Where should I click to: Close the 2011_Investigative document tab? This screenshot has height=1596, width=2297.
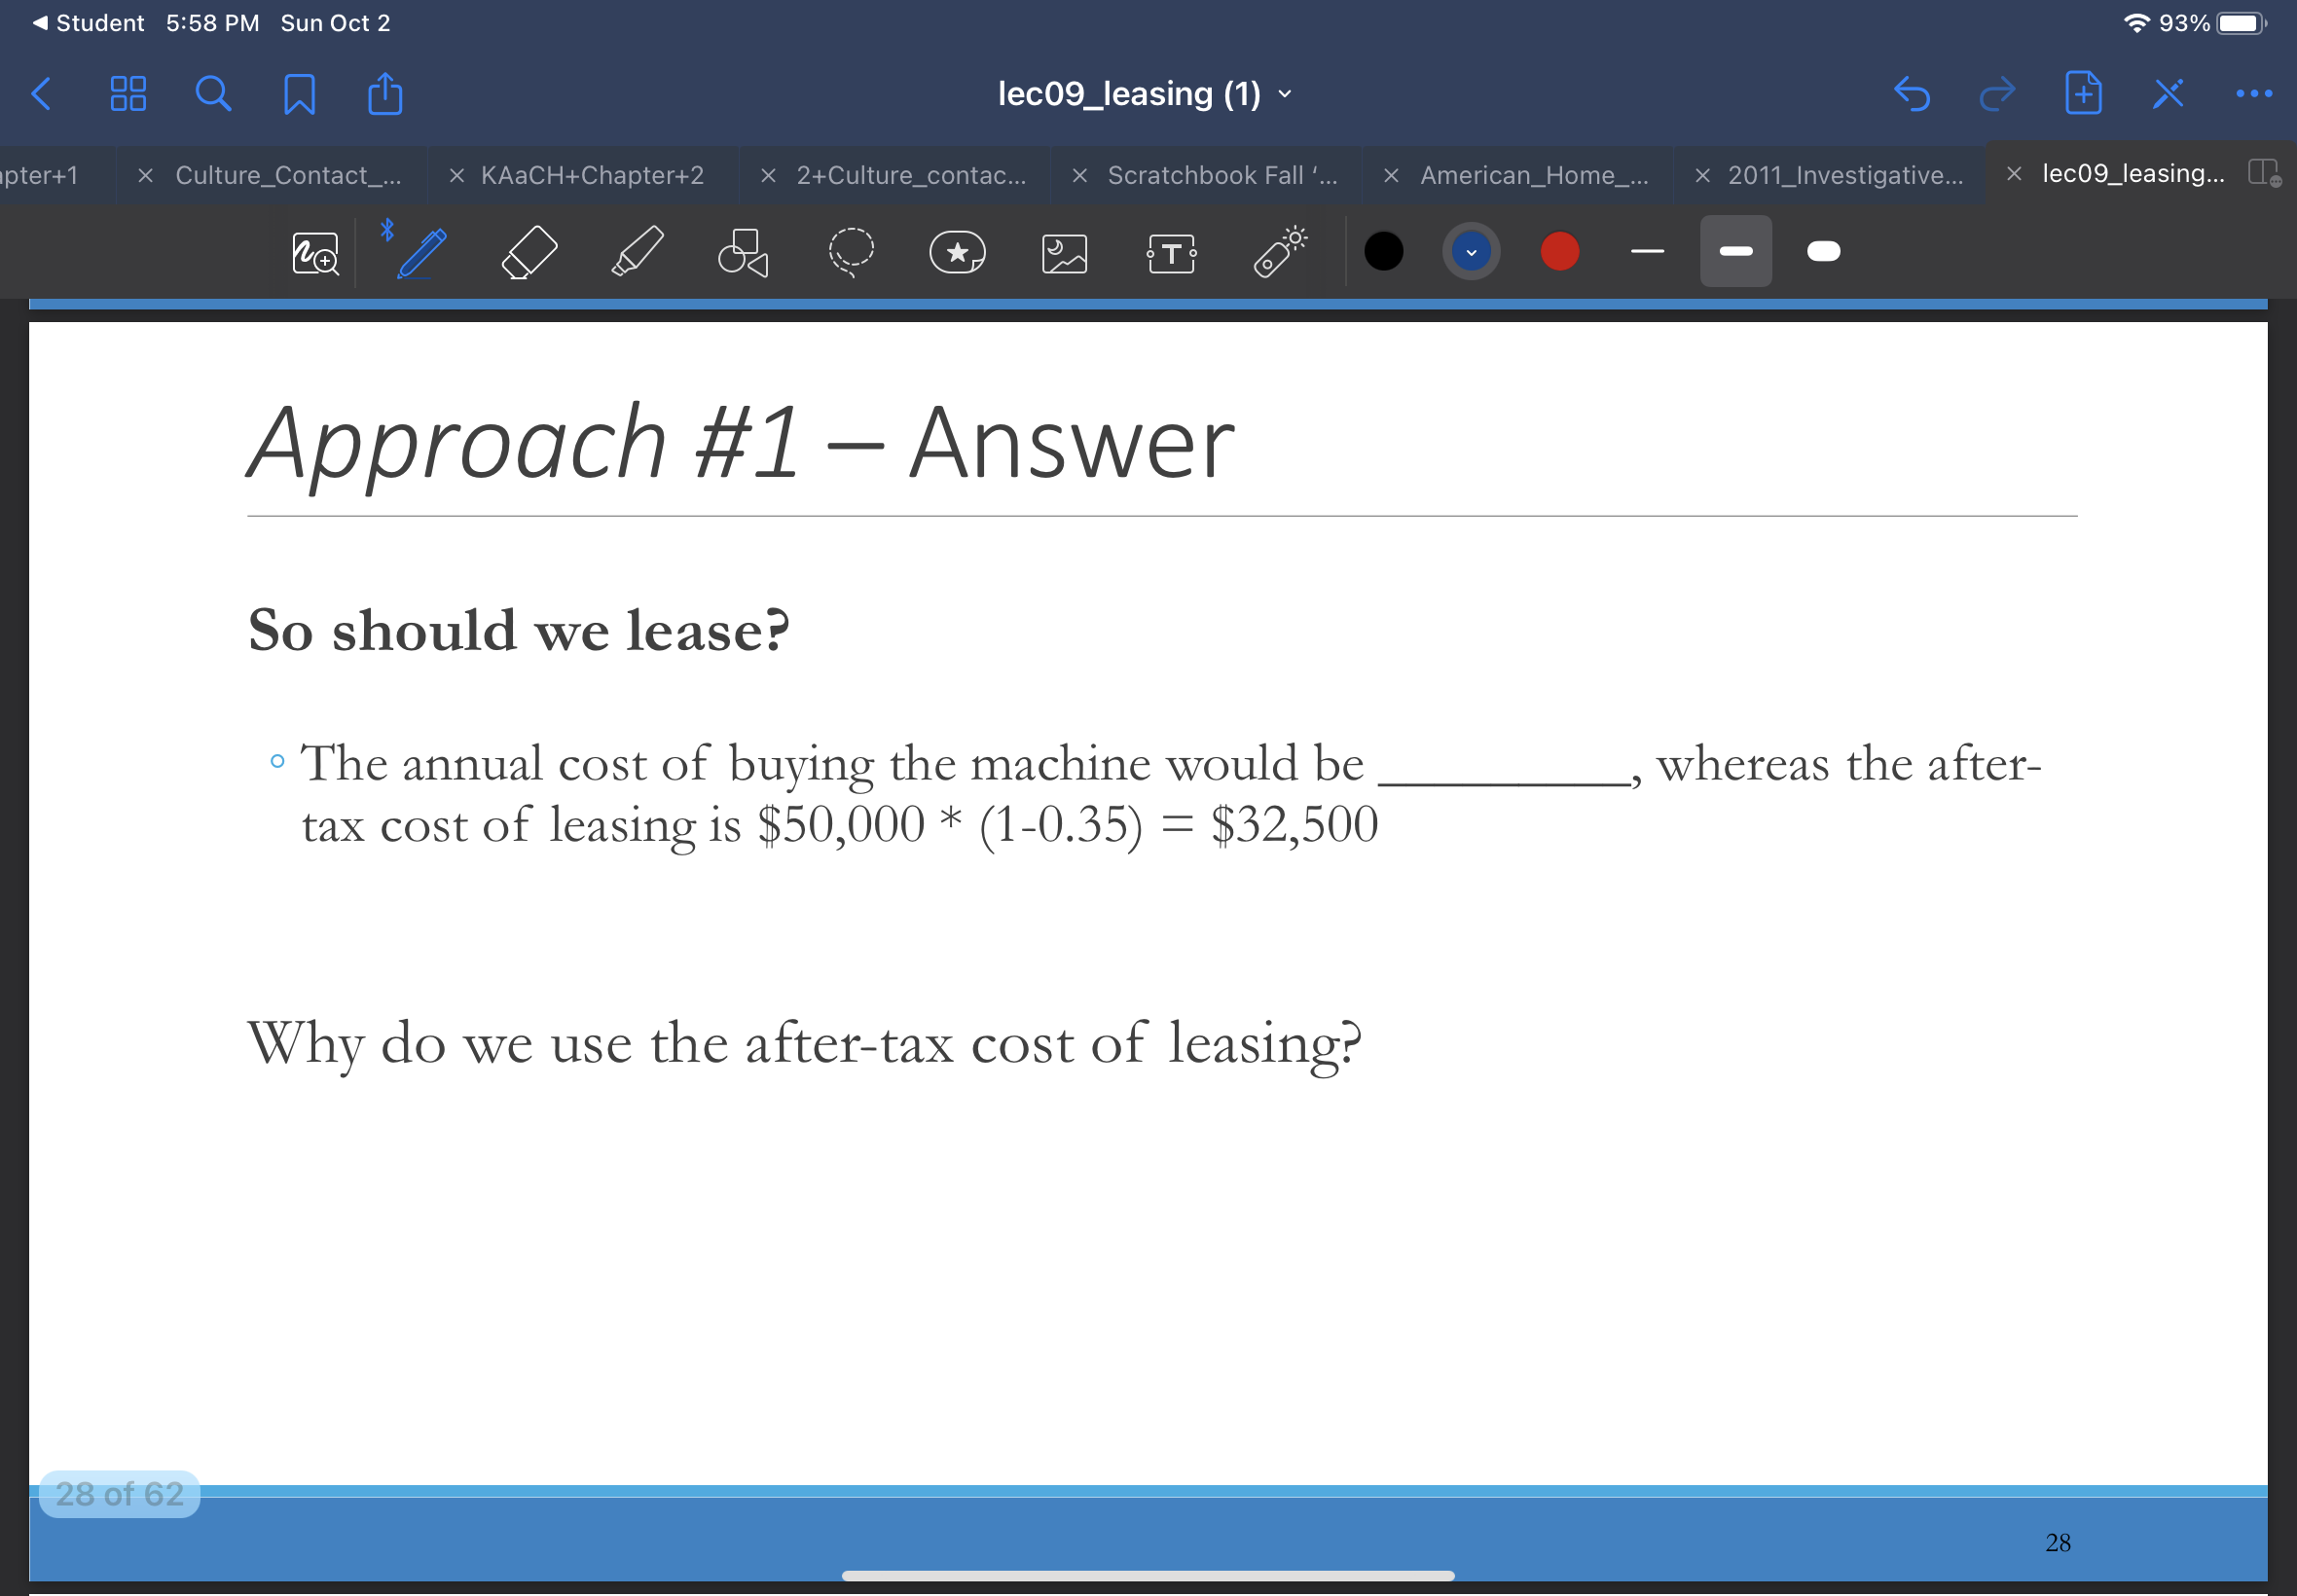click(1703, 175)
